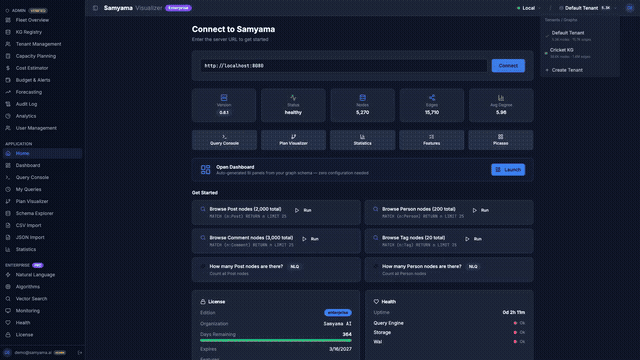
Task: Click Statistics sidebar icon
Action: (8, 249)
